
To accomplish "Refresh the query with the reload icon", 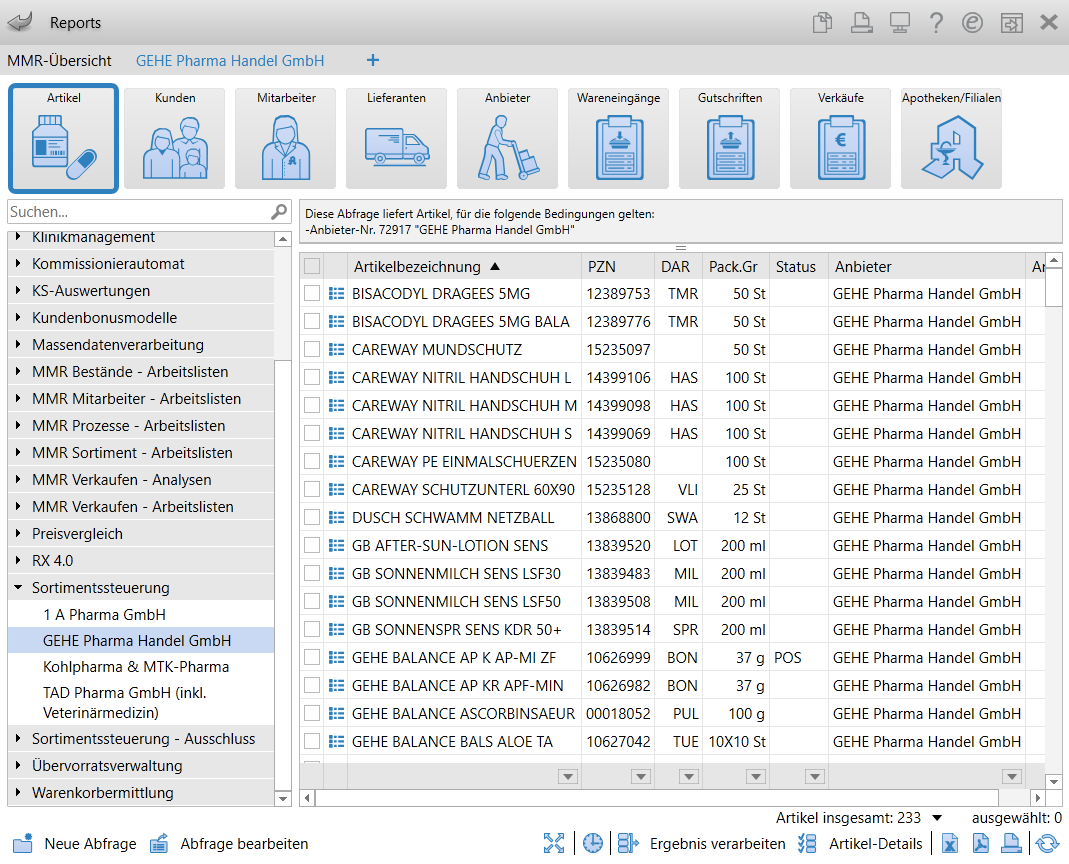I will pos(1047,844).
